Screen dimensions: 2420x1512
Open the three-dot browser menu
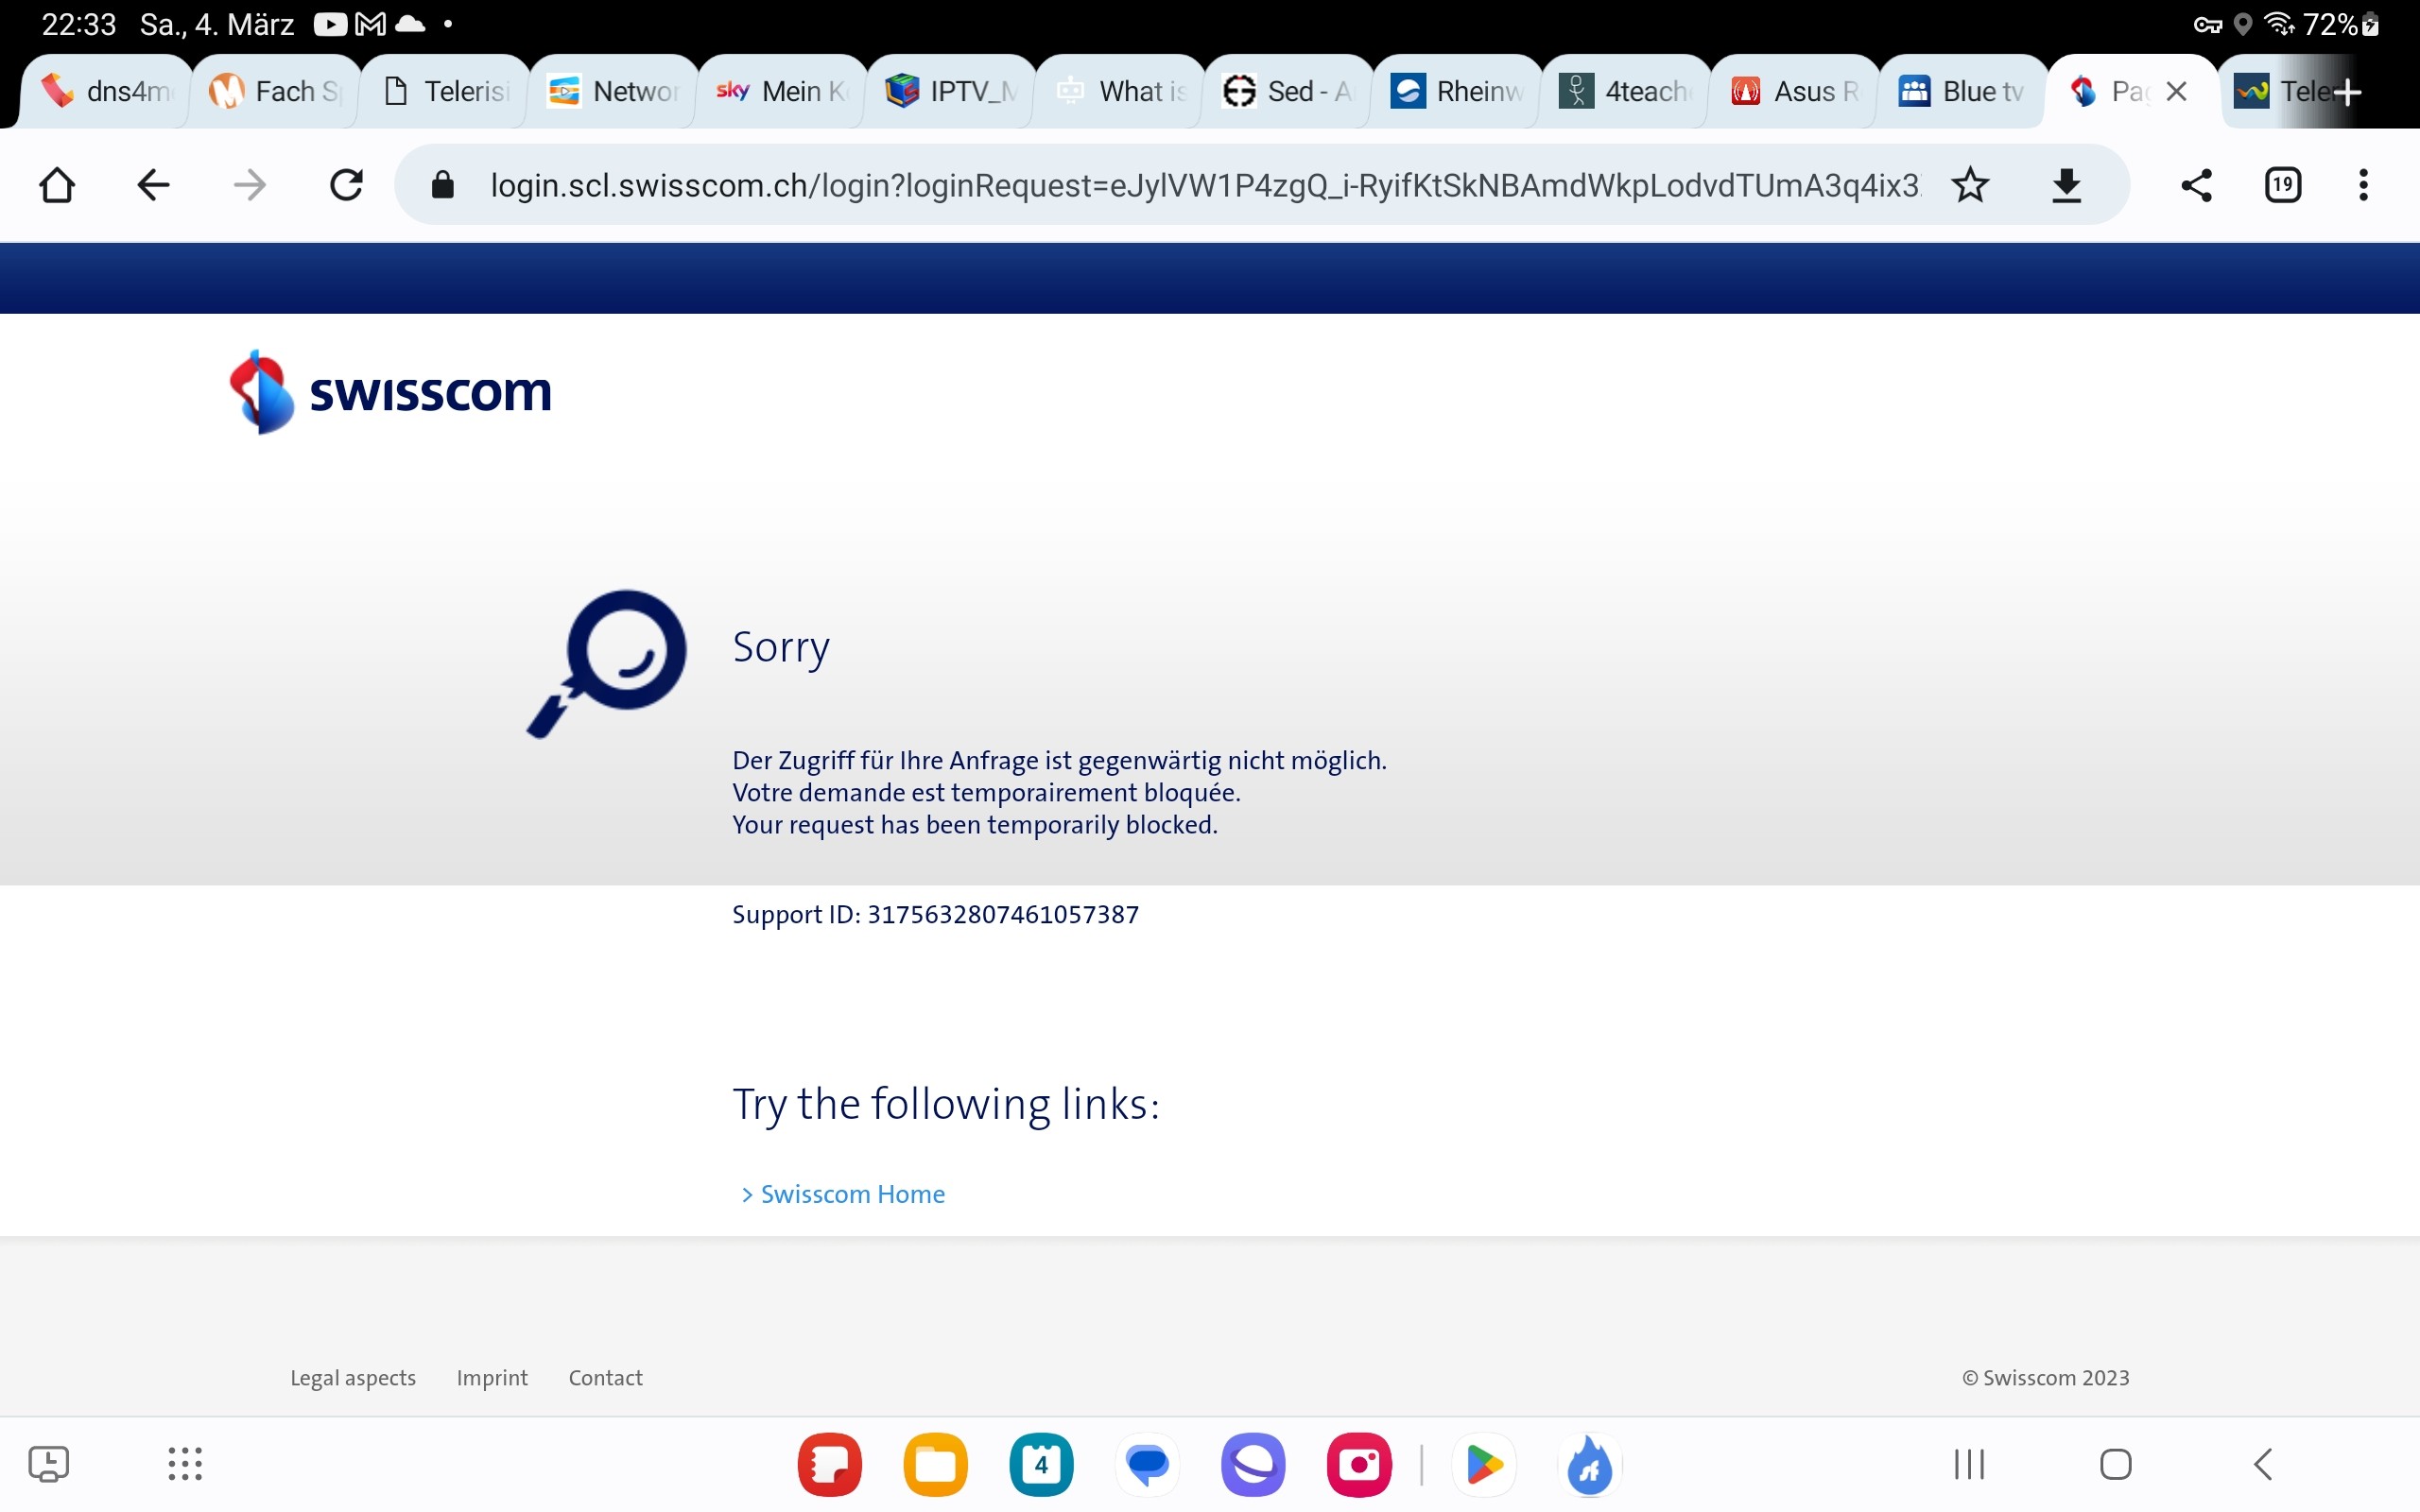(2363, 185)
